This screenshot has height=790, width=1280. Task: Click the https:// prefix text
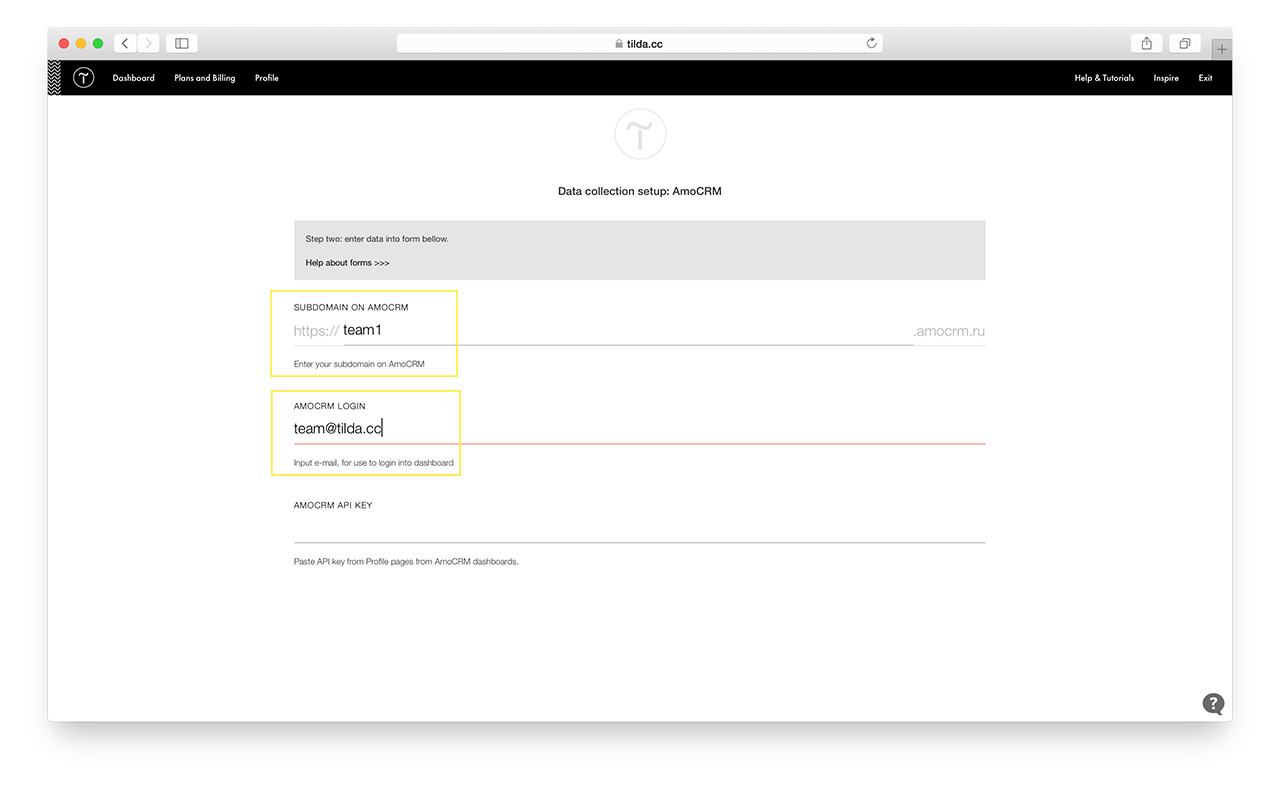tap(316, 331)
